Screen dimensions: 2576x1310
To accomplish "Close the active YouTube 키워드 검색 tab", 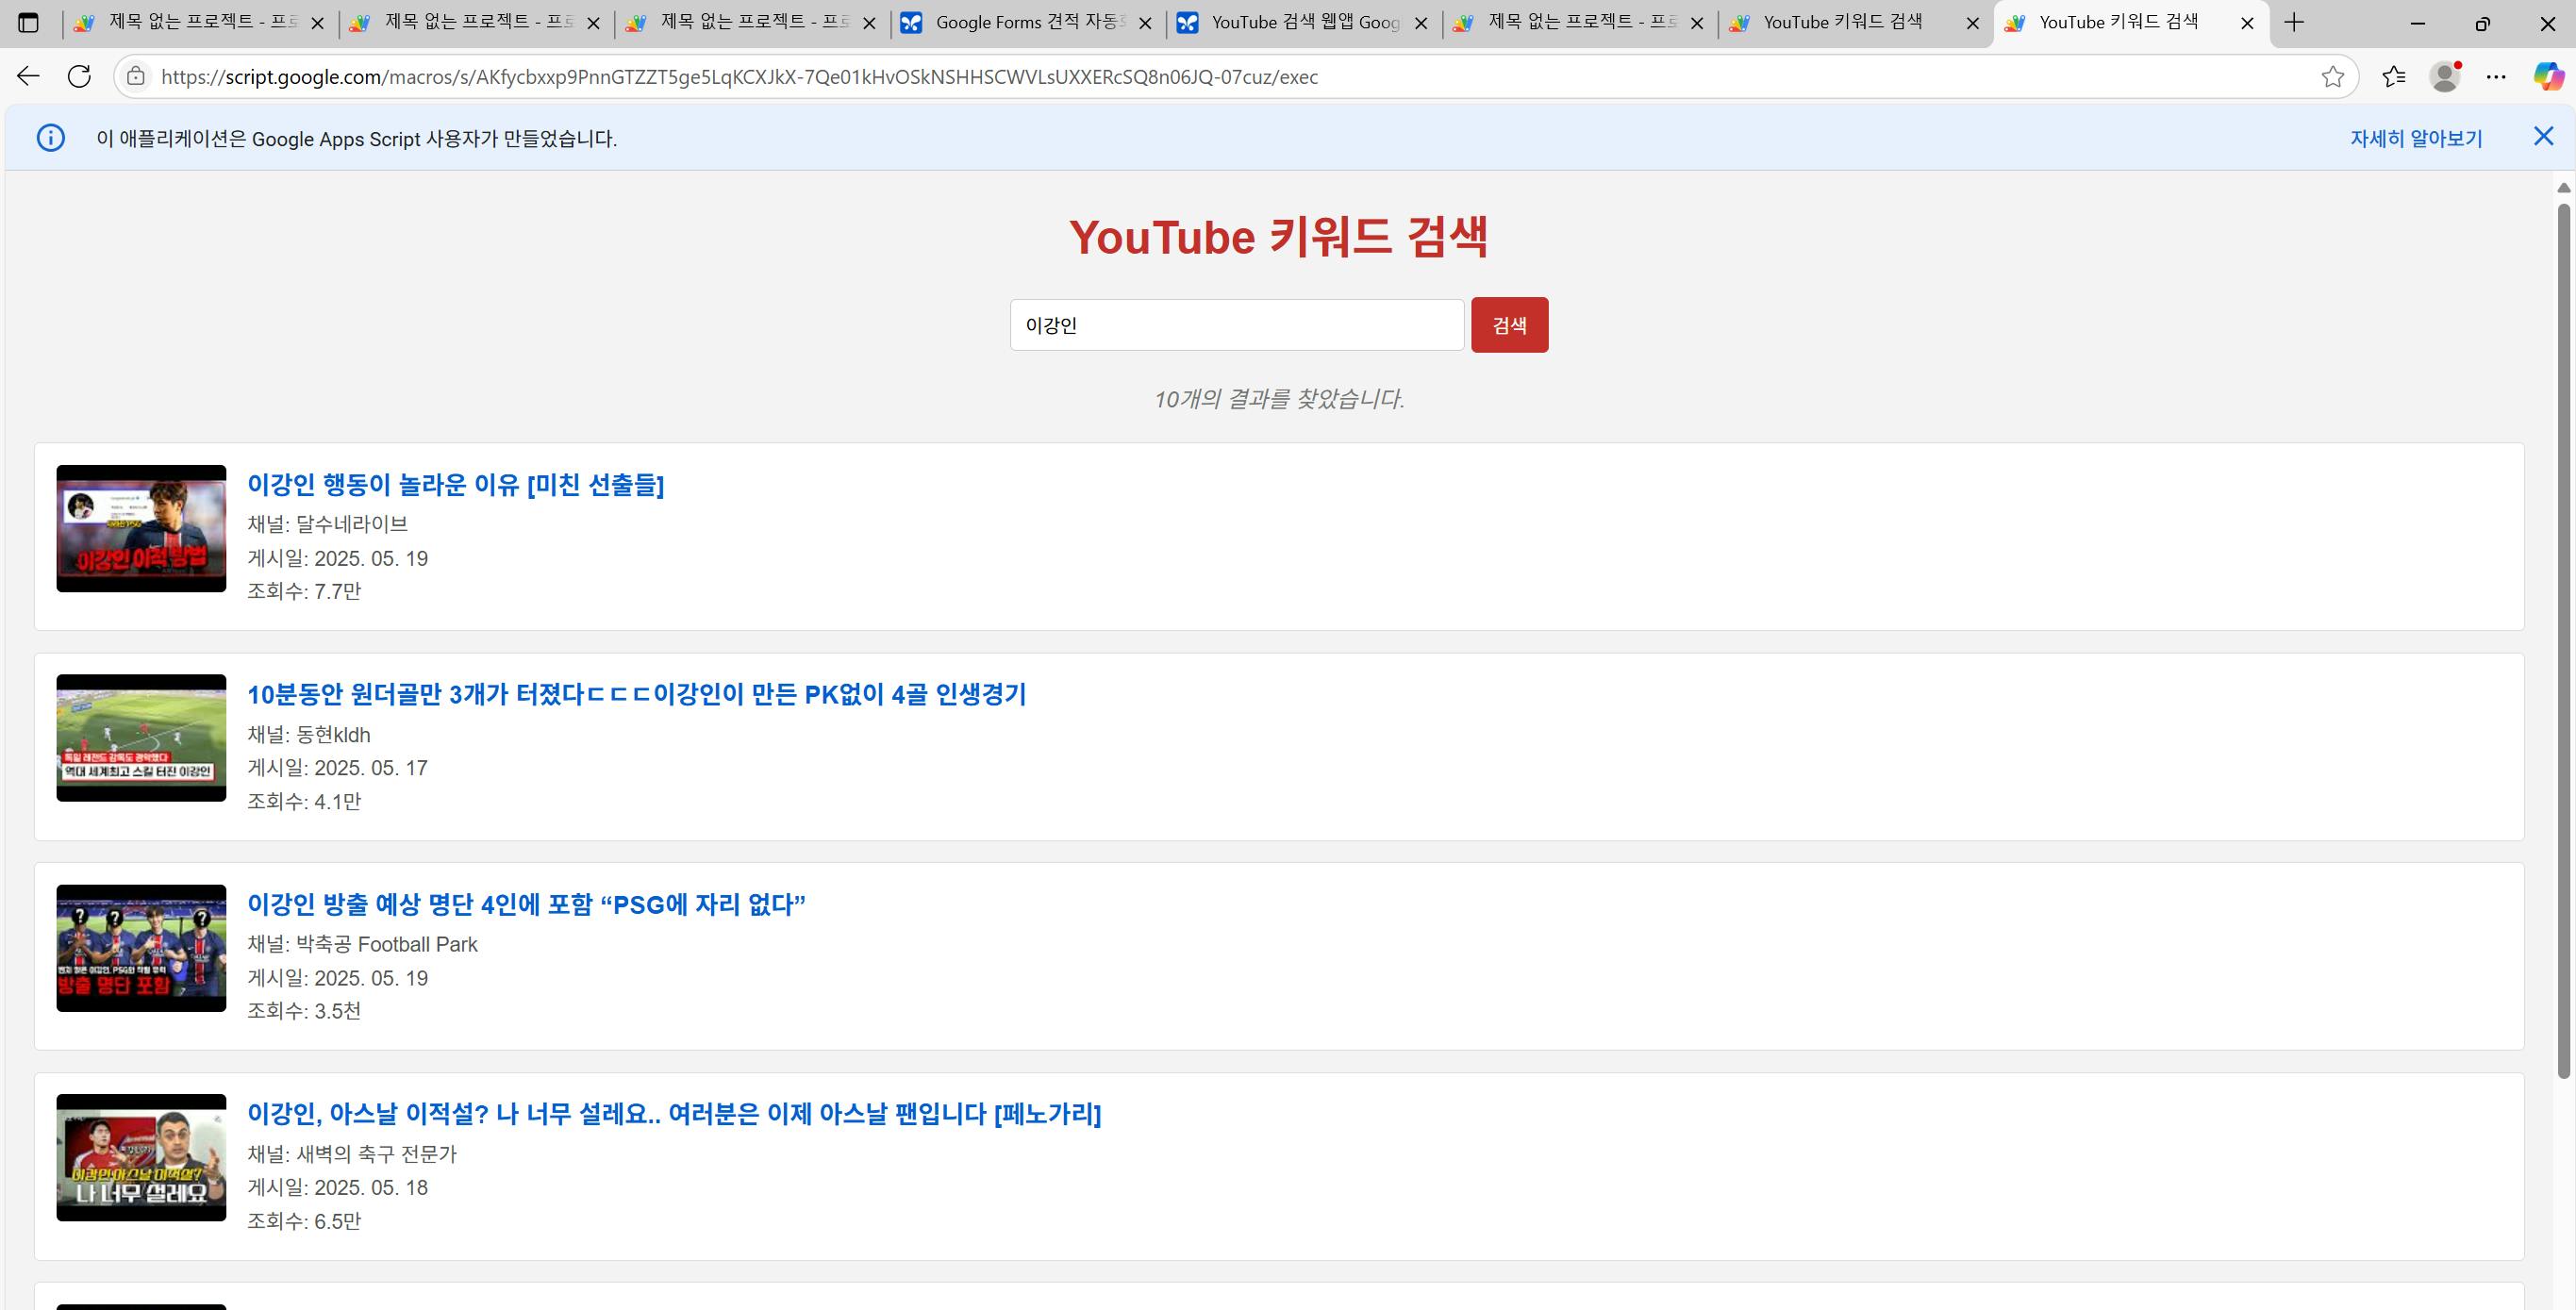I will click(2247, 23).
